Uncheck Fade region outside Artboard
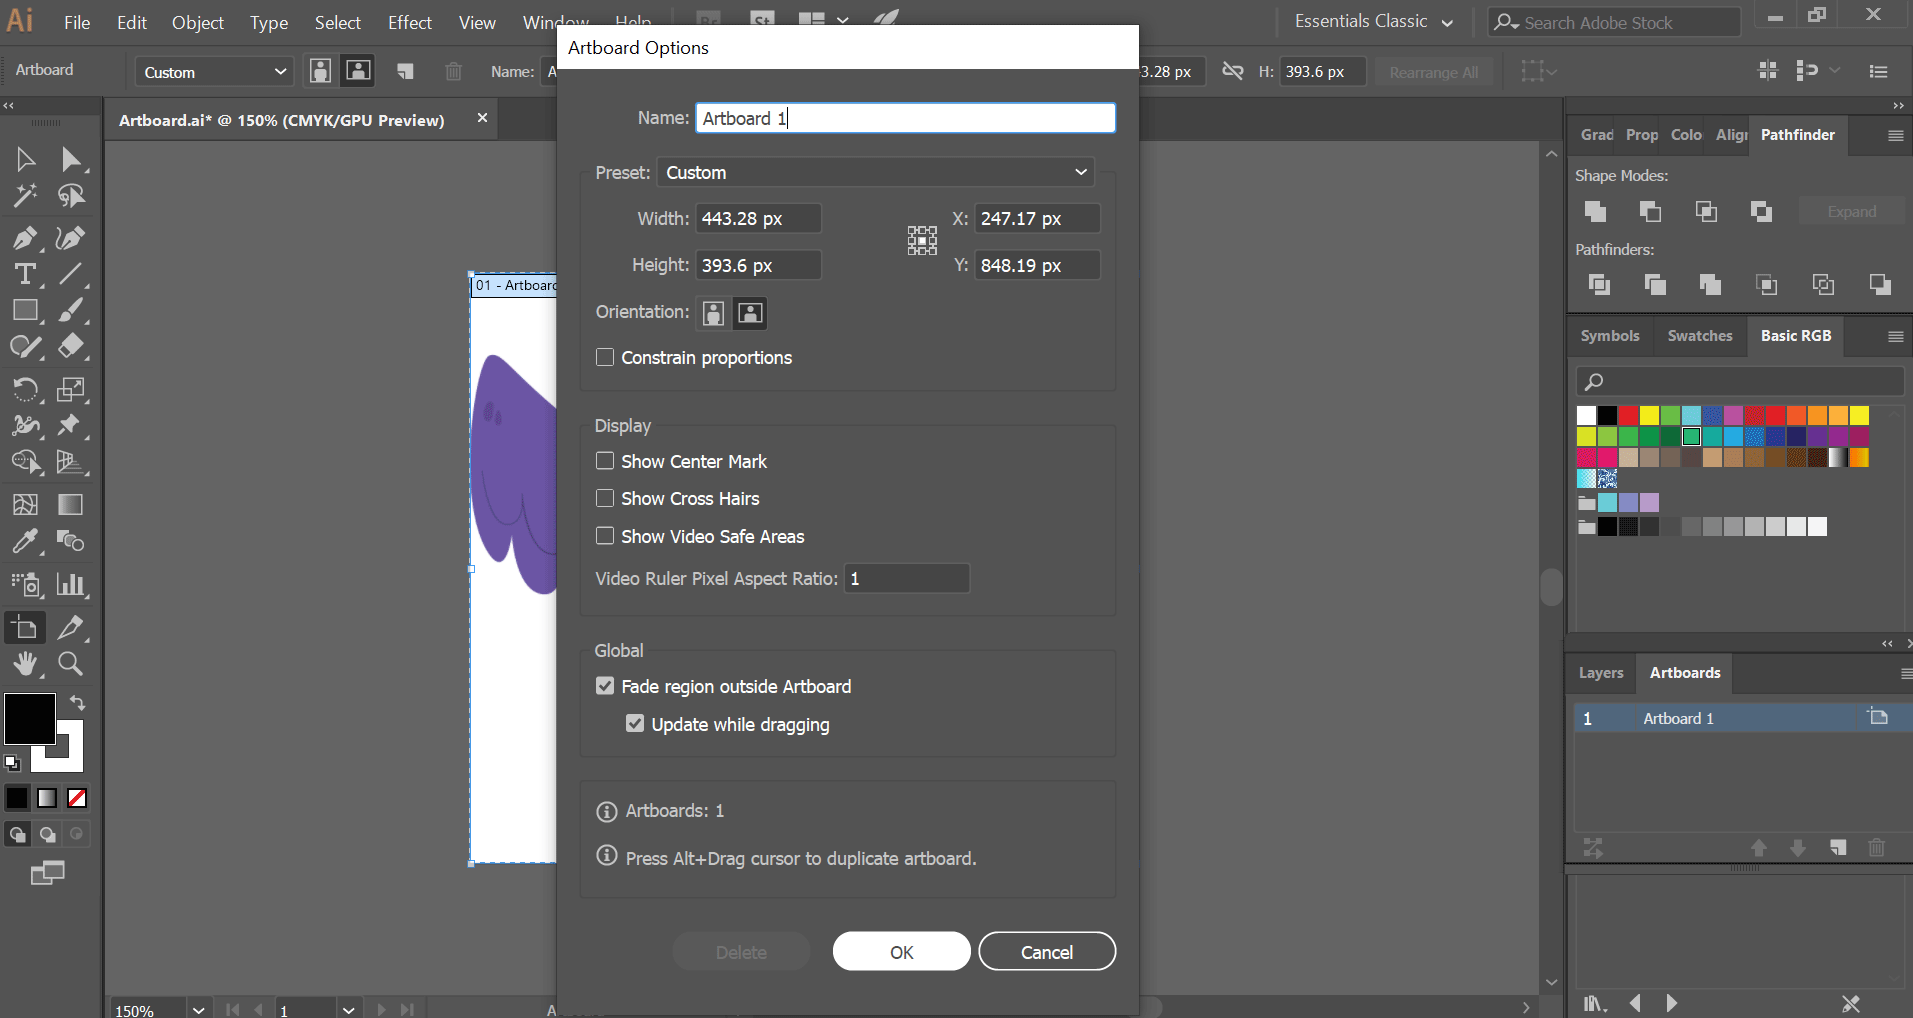 605,686
